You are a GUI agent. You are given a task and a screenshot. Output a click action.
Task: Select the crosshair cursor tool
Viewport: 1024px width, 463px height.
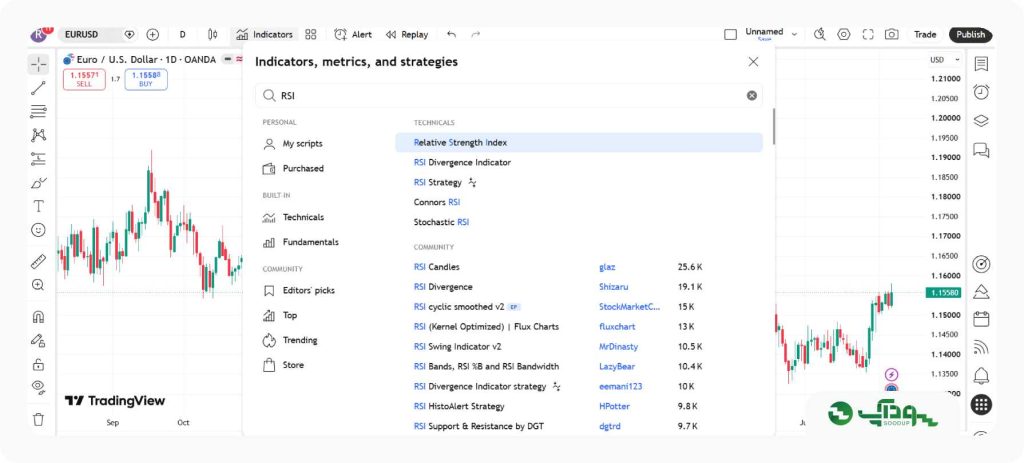pyautogui.click(x=39, y=64)
